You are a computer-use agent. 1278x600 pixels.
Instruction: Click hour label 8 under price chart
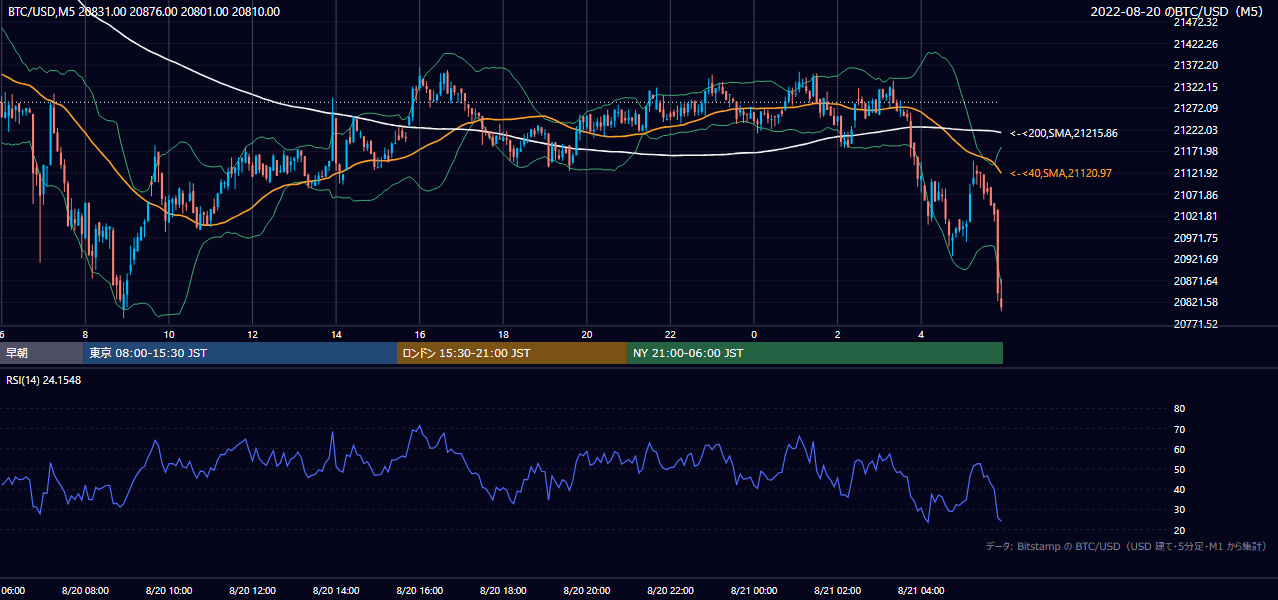point(85,334)
